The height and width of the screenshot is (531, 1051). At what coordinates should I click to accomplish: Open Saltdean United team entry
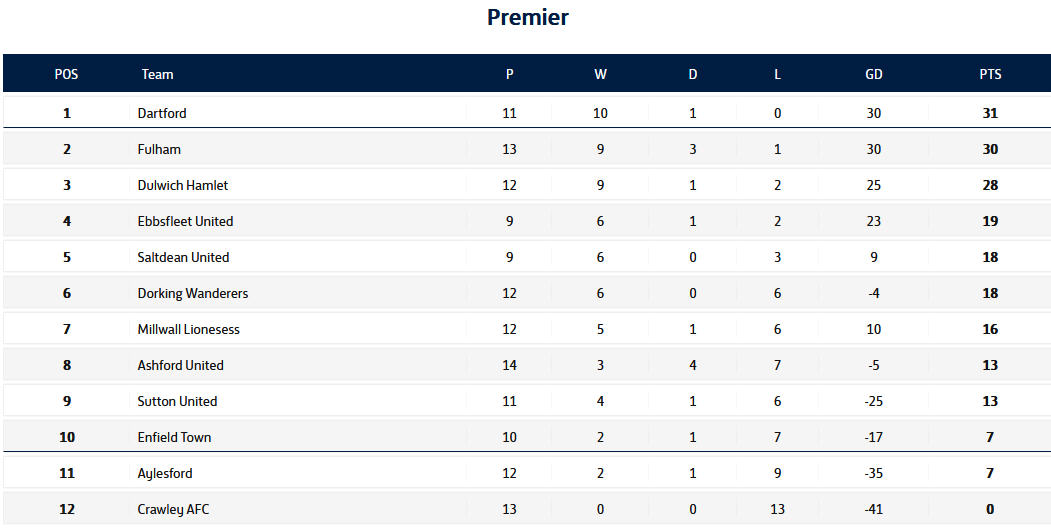tap(183, 257)
